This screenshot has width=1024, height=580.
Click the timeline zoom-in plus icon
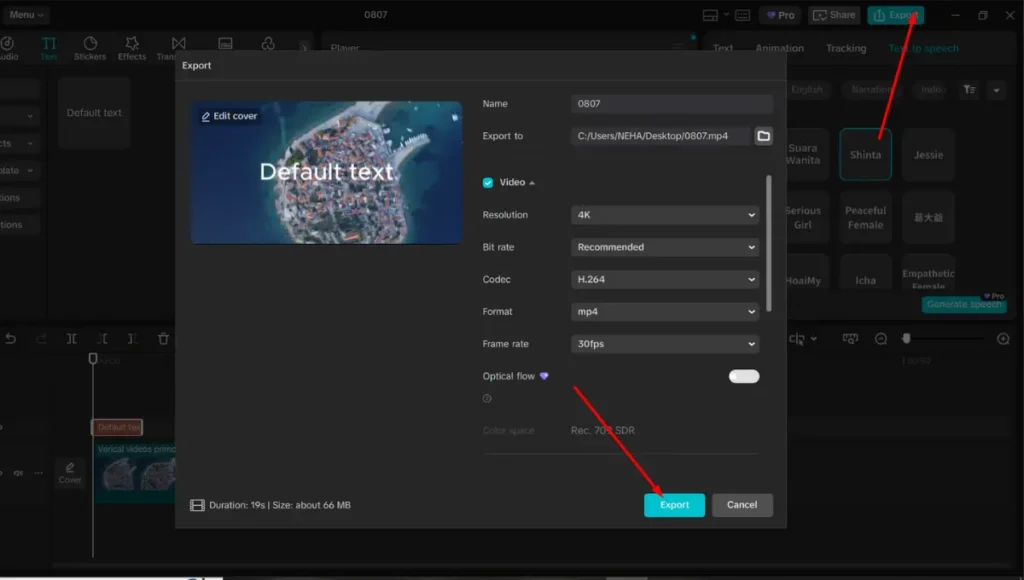1003,339
